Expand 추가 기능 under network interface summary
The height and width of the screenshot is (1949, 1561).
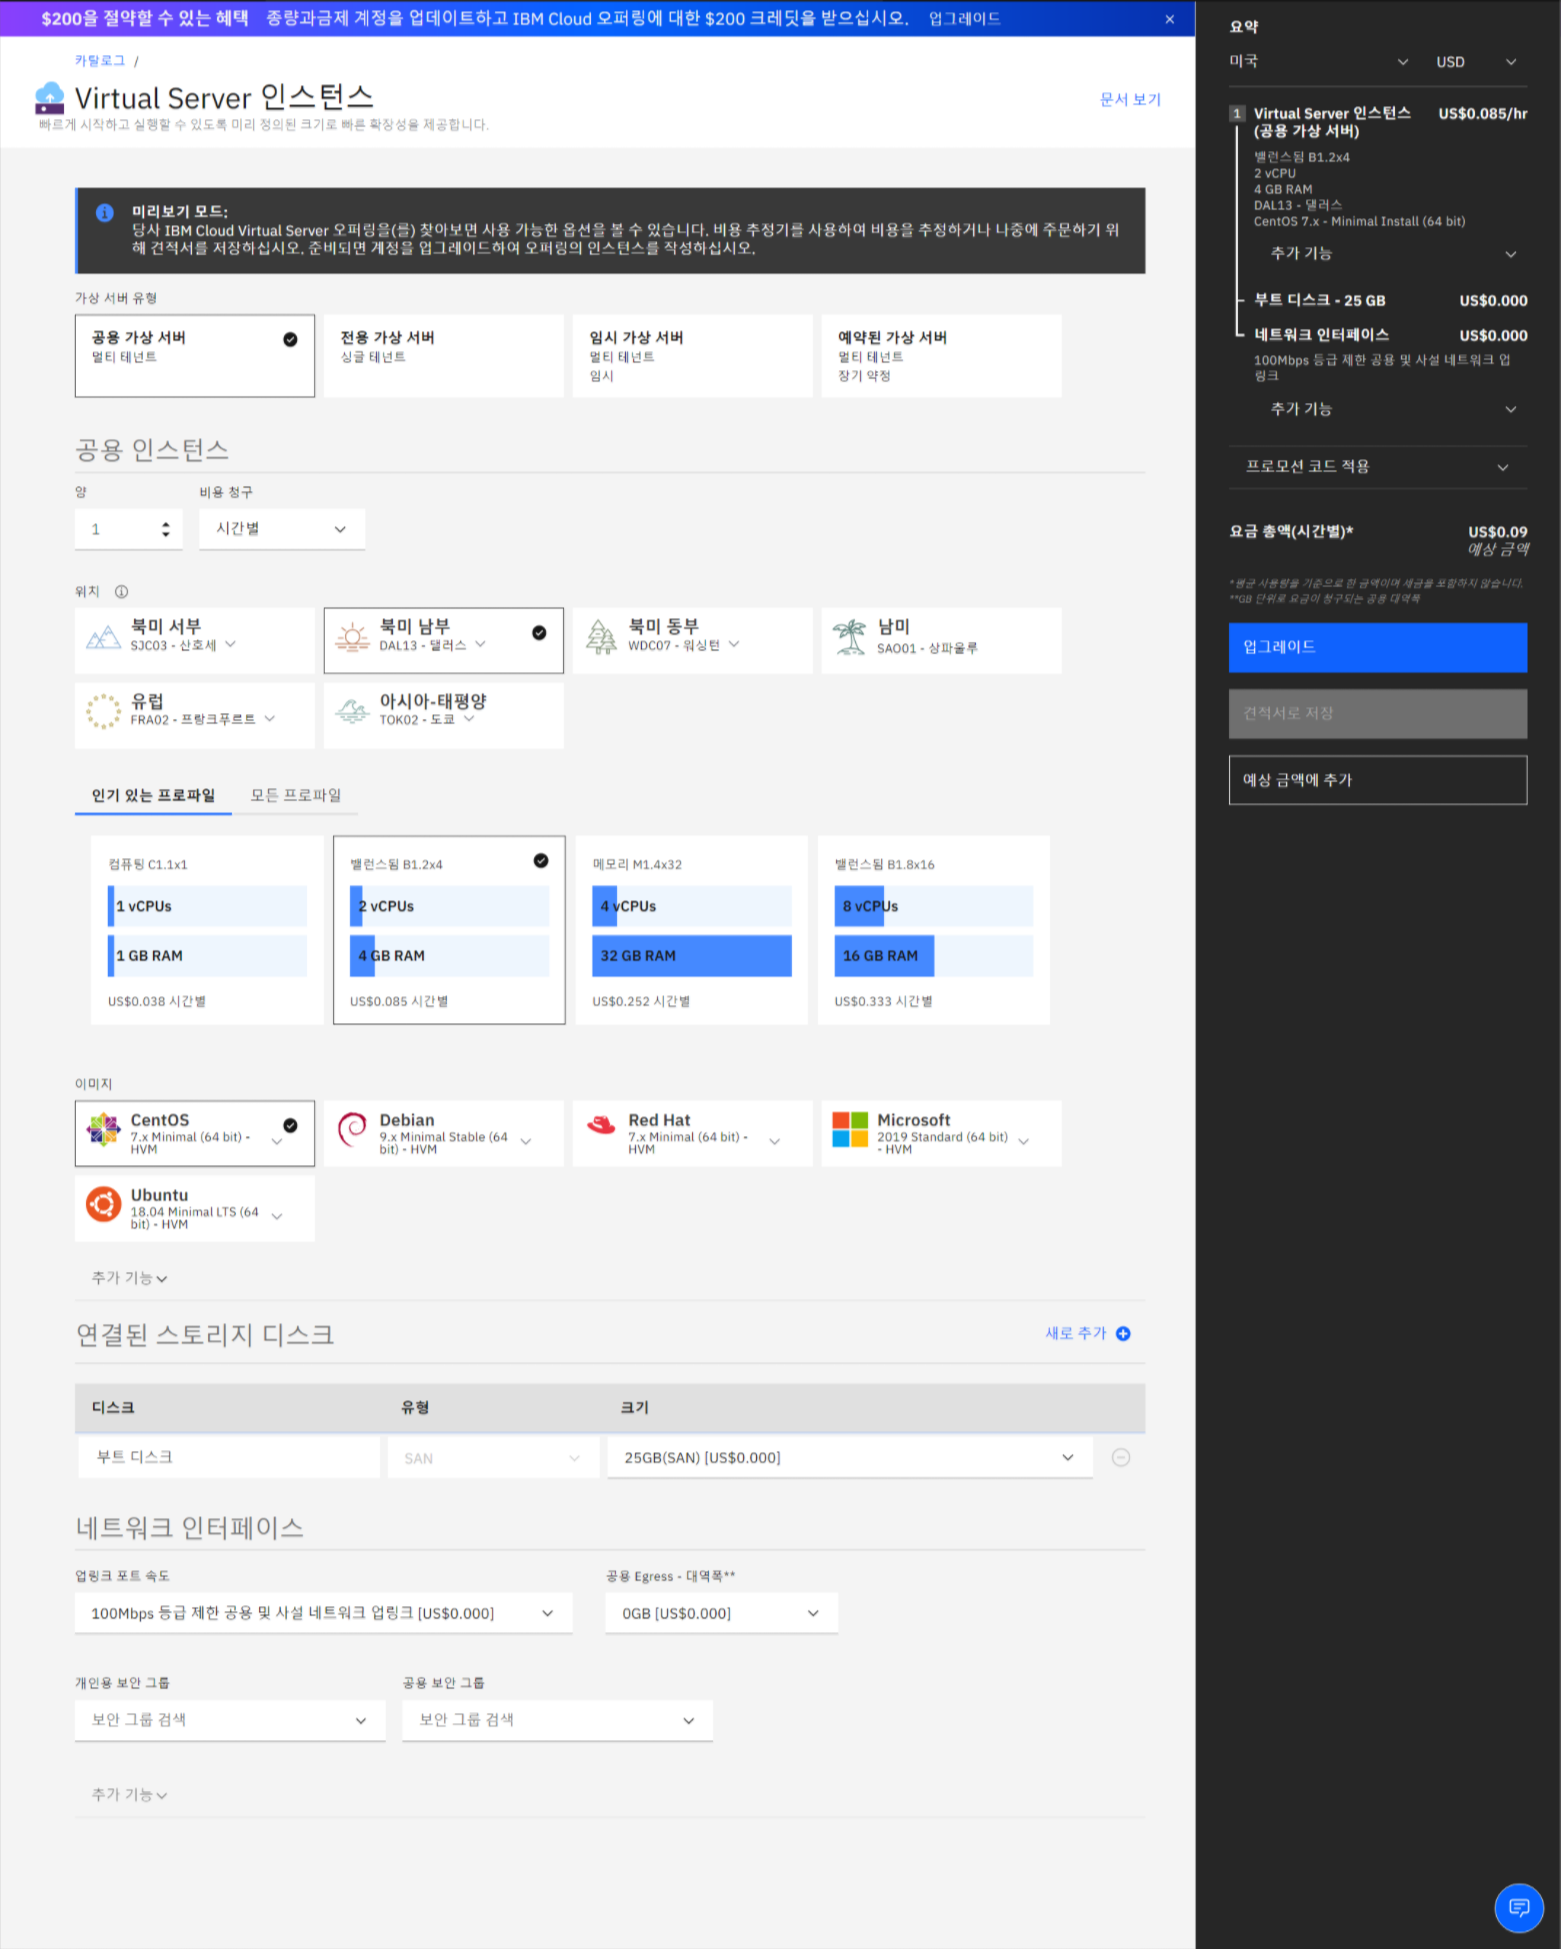tap(1393, 409)
